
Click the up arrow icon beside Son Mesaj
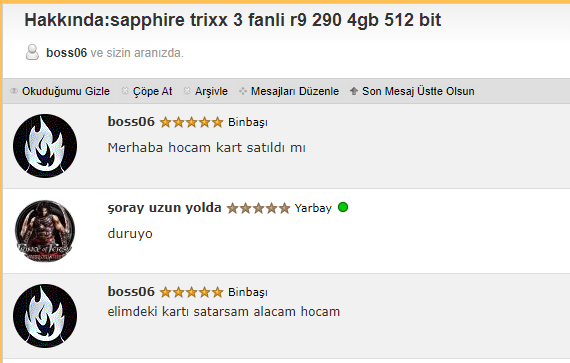click(354, 91)
